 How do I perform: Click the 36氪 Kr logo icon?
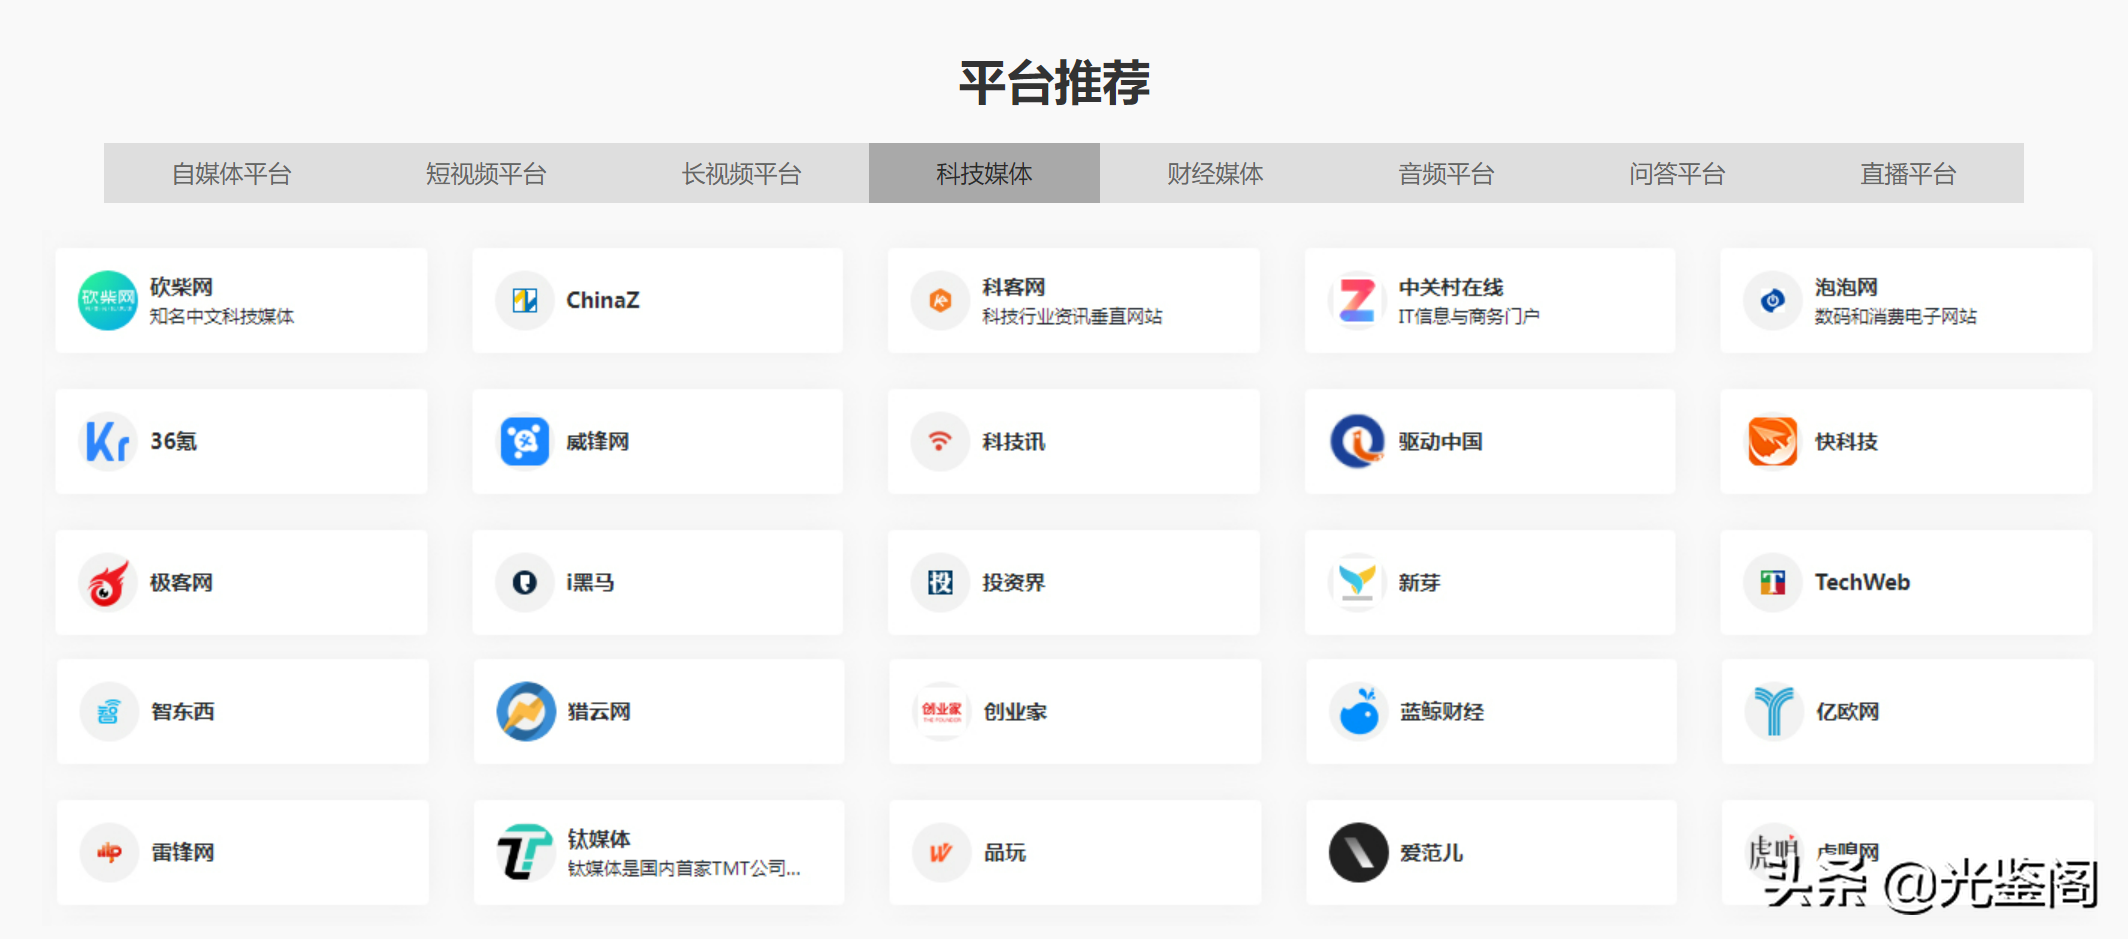107,441
